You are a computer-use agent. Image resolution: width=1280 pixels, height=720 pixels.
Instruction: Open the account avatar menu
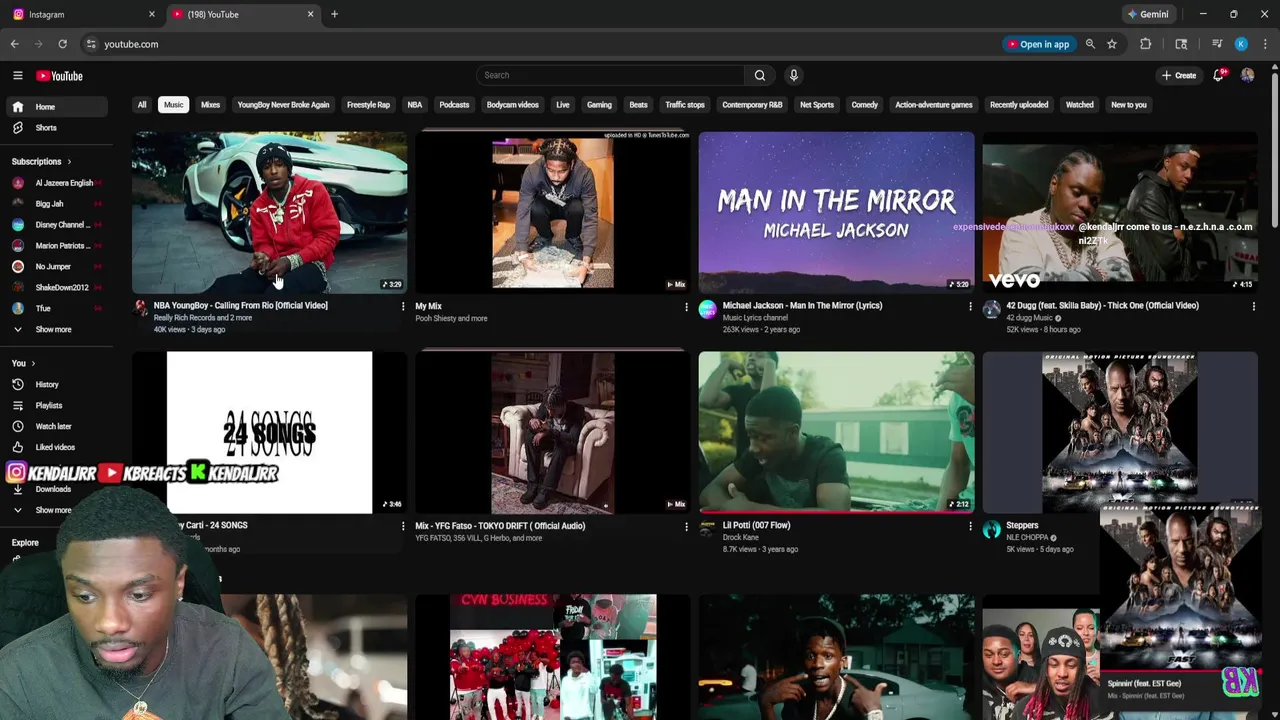point(1247,75)
